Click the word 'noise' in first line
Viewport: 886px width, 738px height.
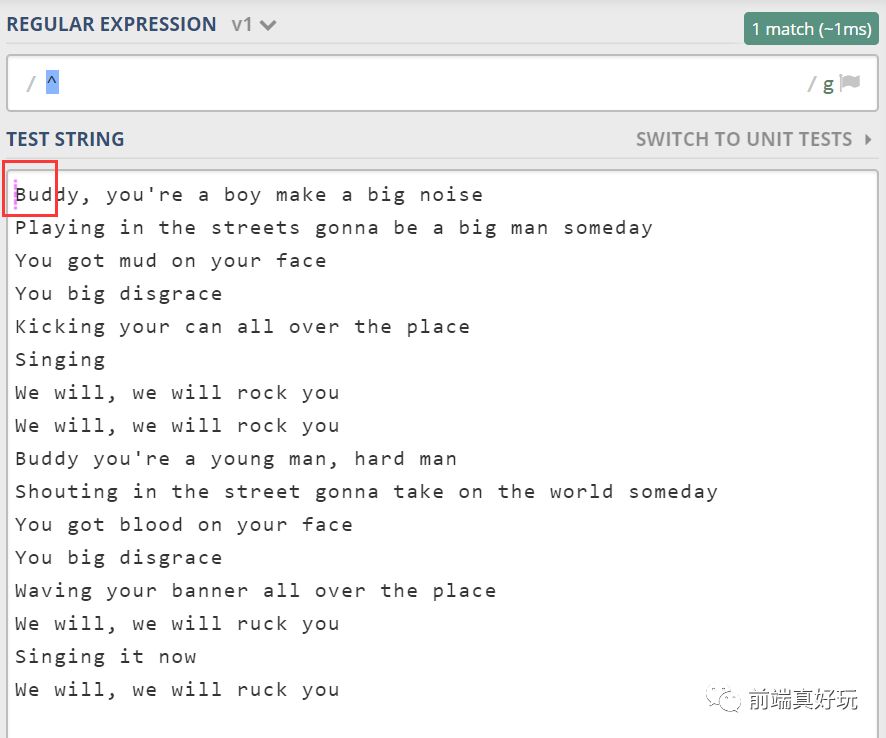tap(451, 195)
